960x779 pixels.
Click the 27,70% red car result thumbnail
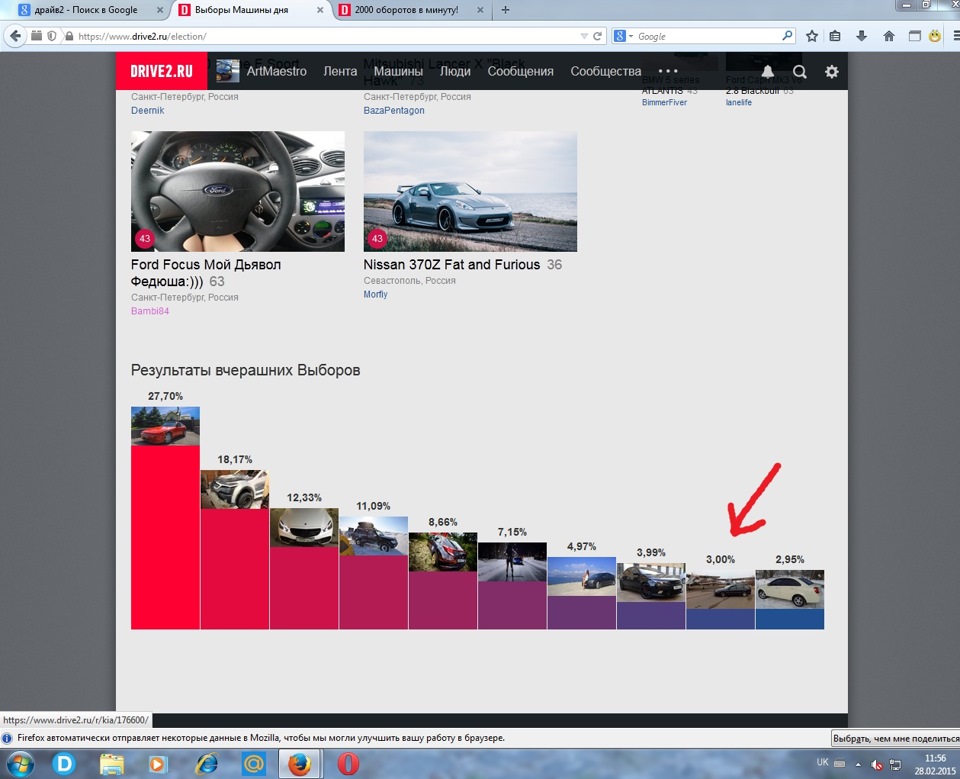coord(165,426)
